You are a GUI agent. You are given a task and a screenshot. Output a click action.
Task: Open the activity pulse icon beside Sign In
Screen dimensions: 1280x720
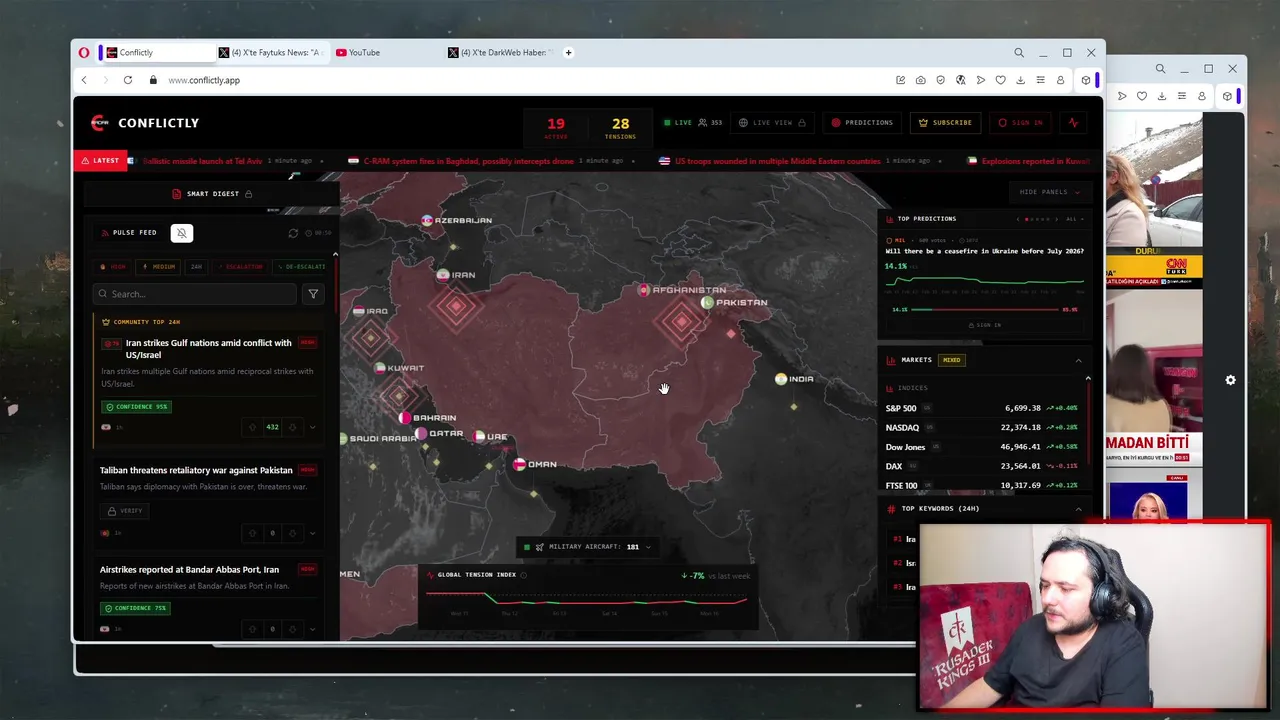[x=1074, y=123]
